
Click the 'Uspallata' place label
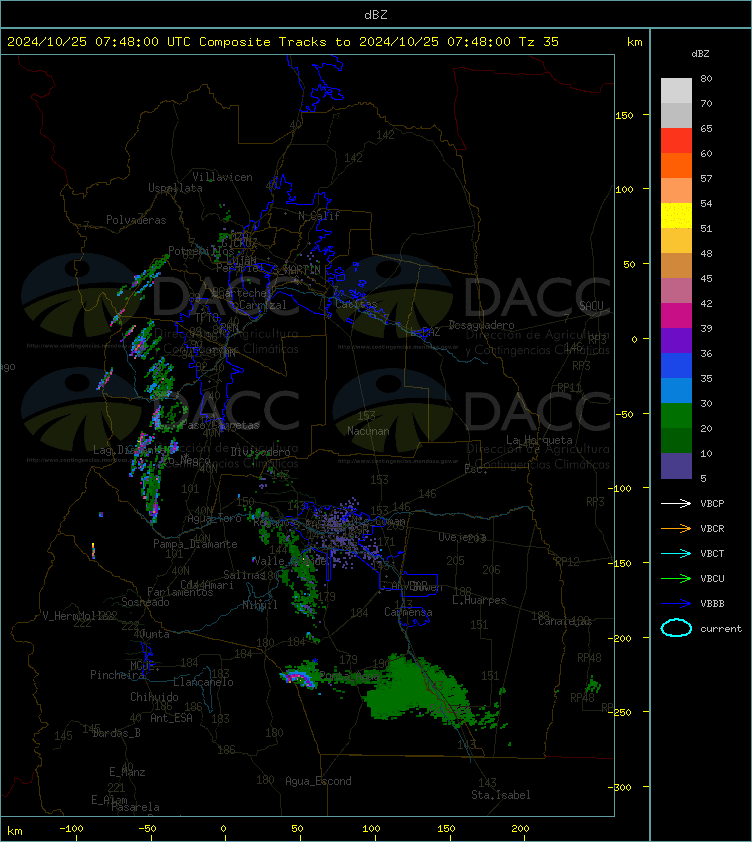[x=176, y=188]
